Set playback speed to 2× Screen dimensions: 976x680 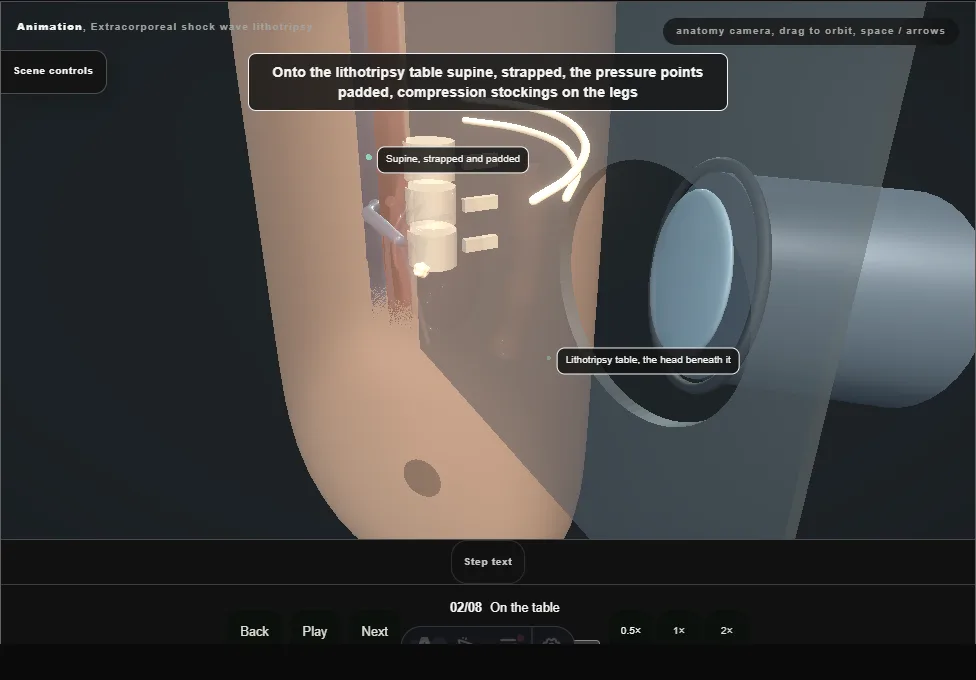(x=726, y=631)
